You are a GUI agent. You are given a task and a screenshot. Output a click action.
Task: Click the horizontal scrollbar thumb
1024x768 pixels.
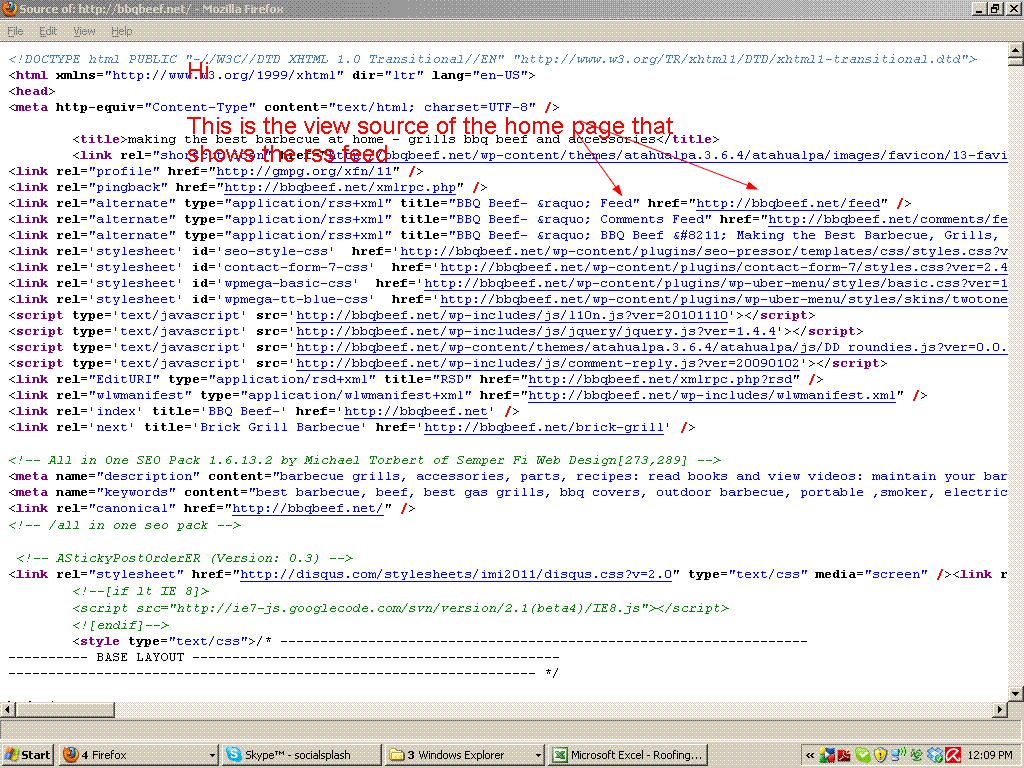click(x=64, y=709)
